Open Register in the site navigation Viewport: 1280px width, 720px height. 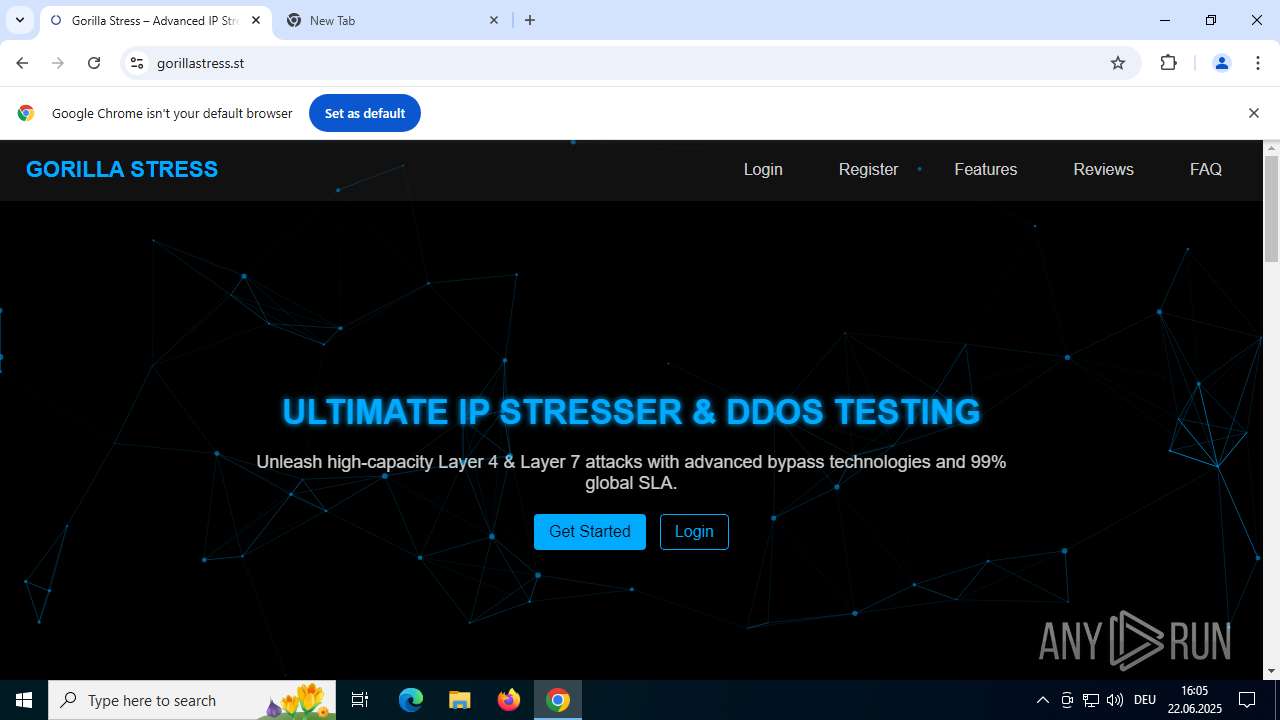(868, 169)
